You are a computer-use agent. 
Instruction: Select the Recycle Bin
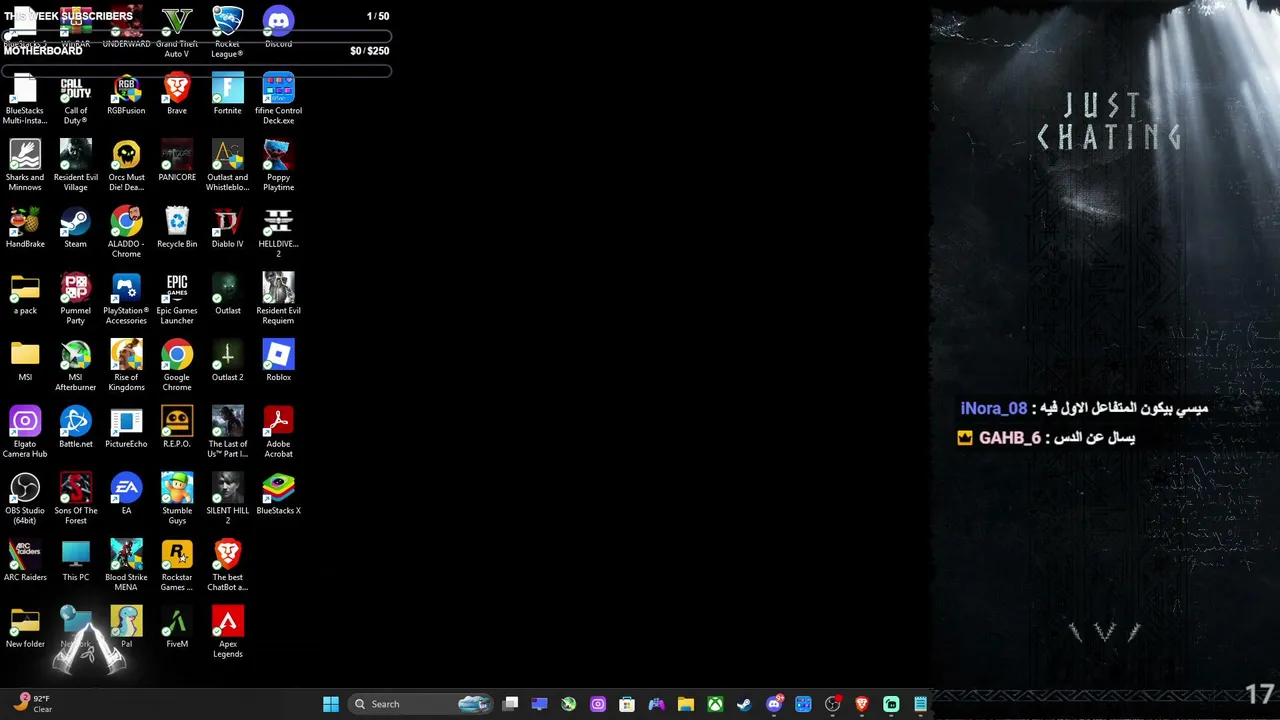pos(177,228)
